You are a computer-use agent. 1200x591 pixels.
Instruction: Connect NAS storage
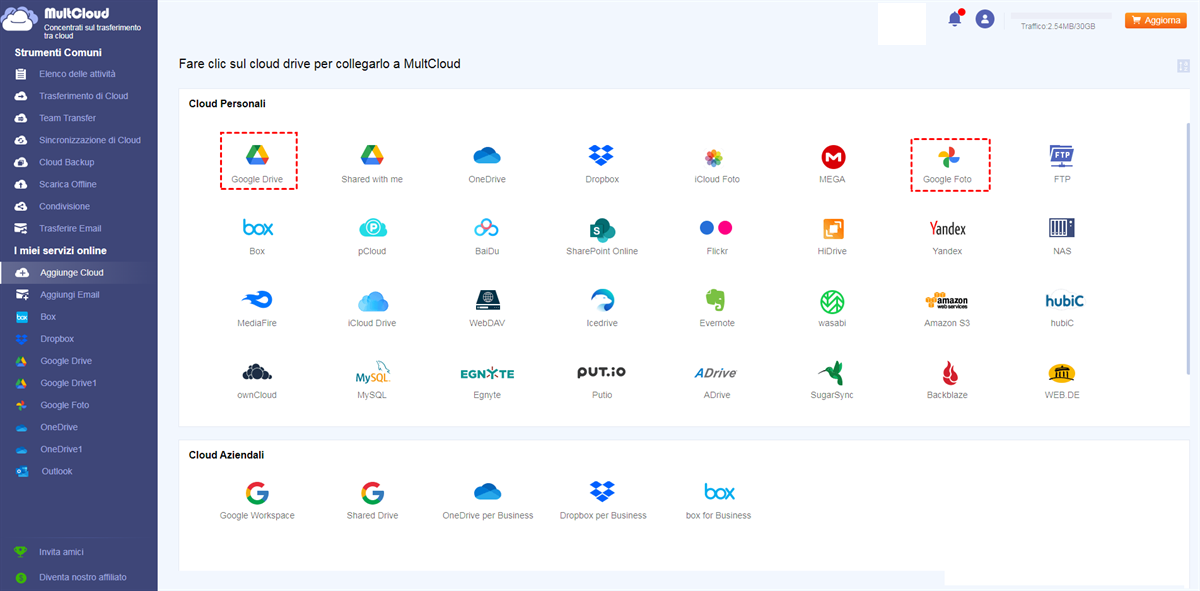pyautogui.click(x=1062, y=227)
